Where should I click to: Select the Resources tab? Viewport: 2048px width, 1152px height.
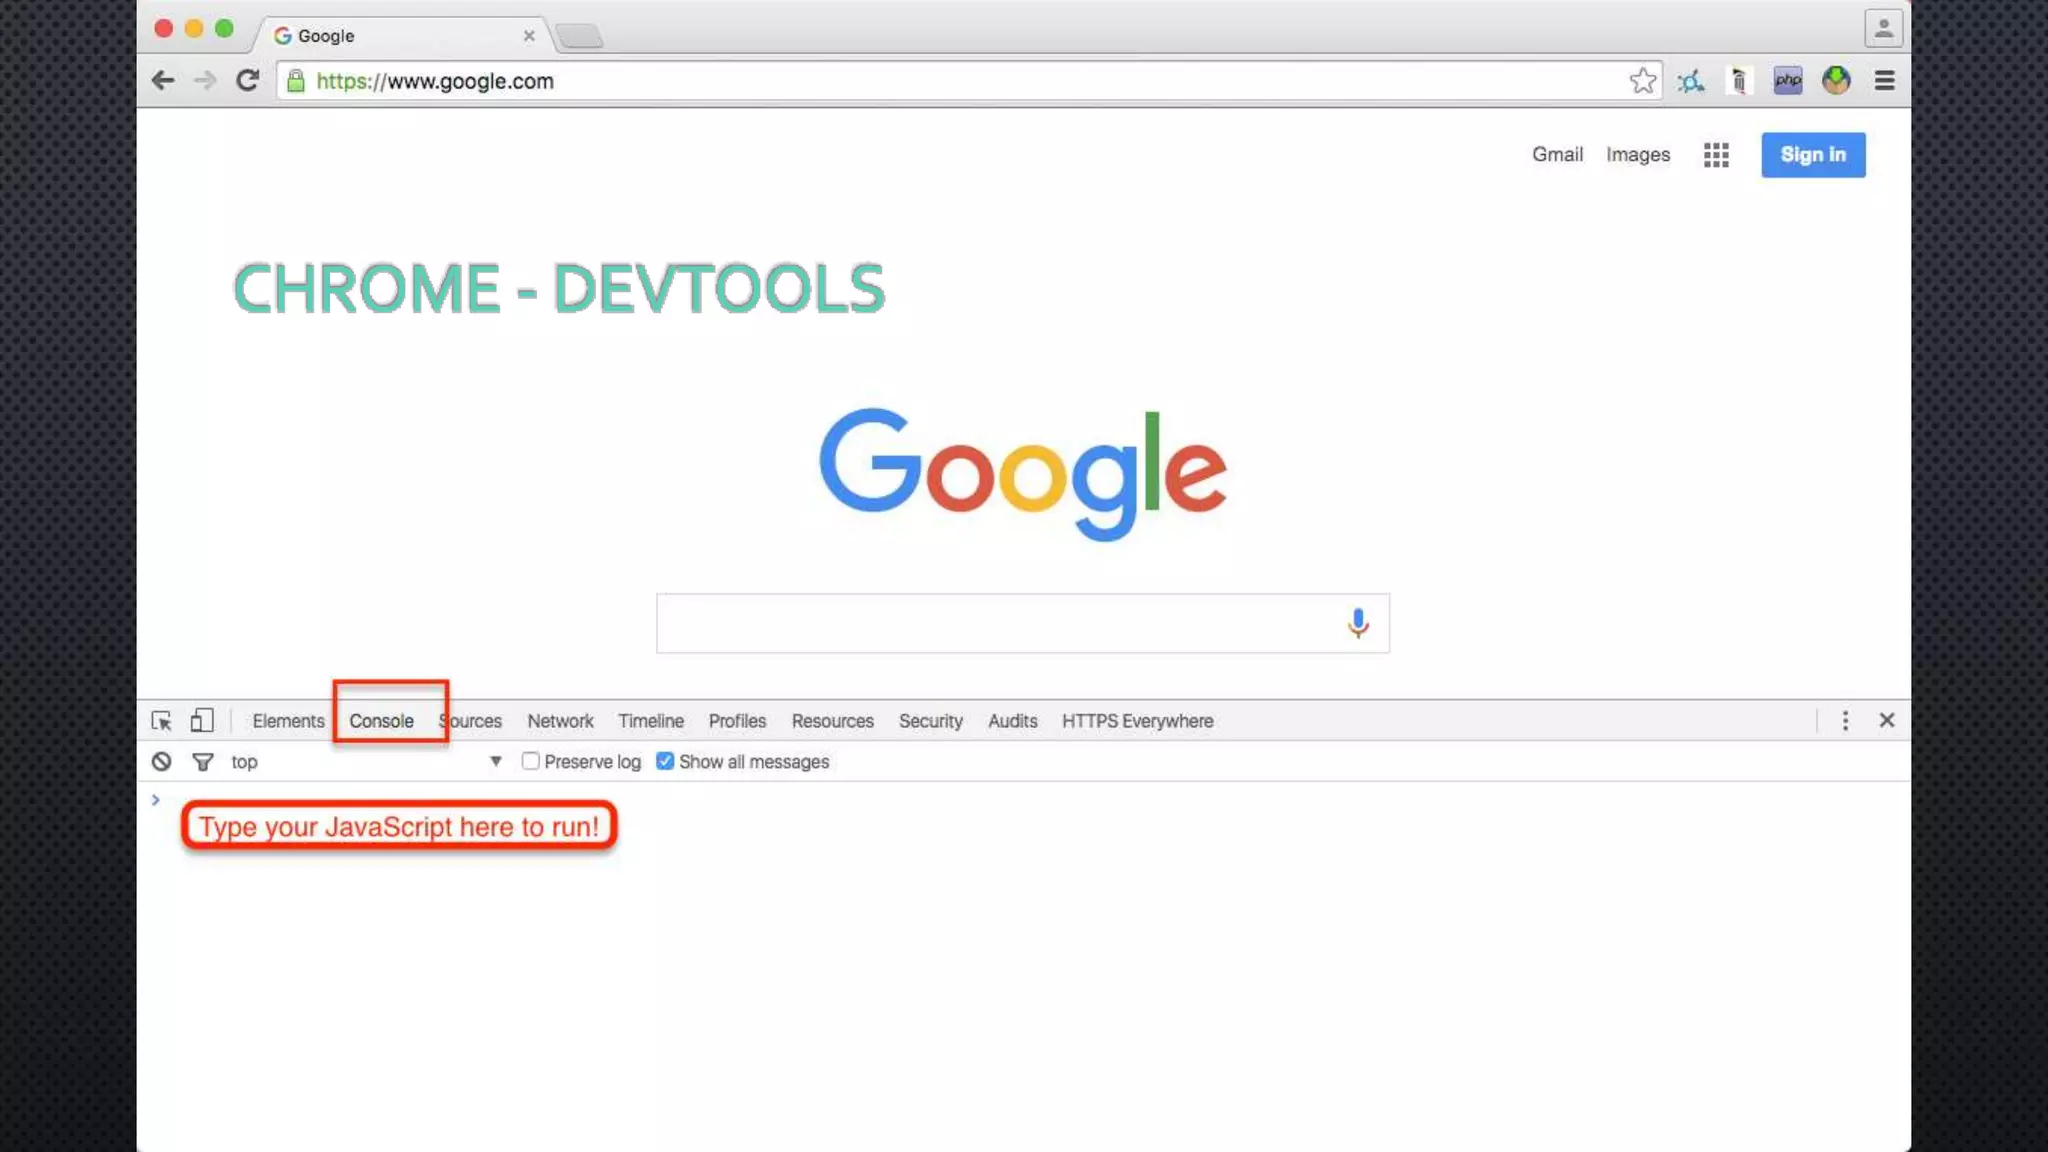(833, 721)
